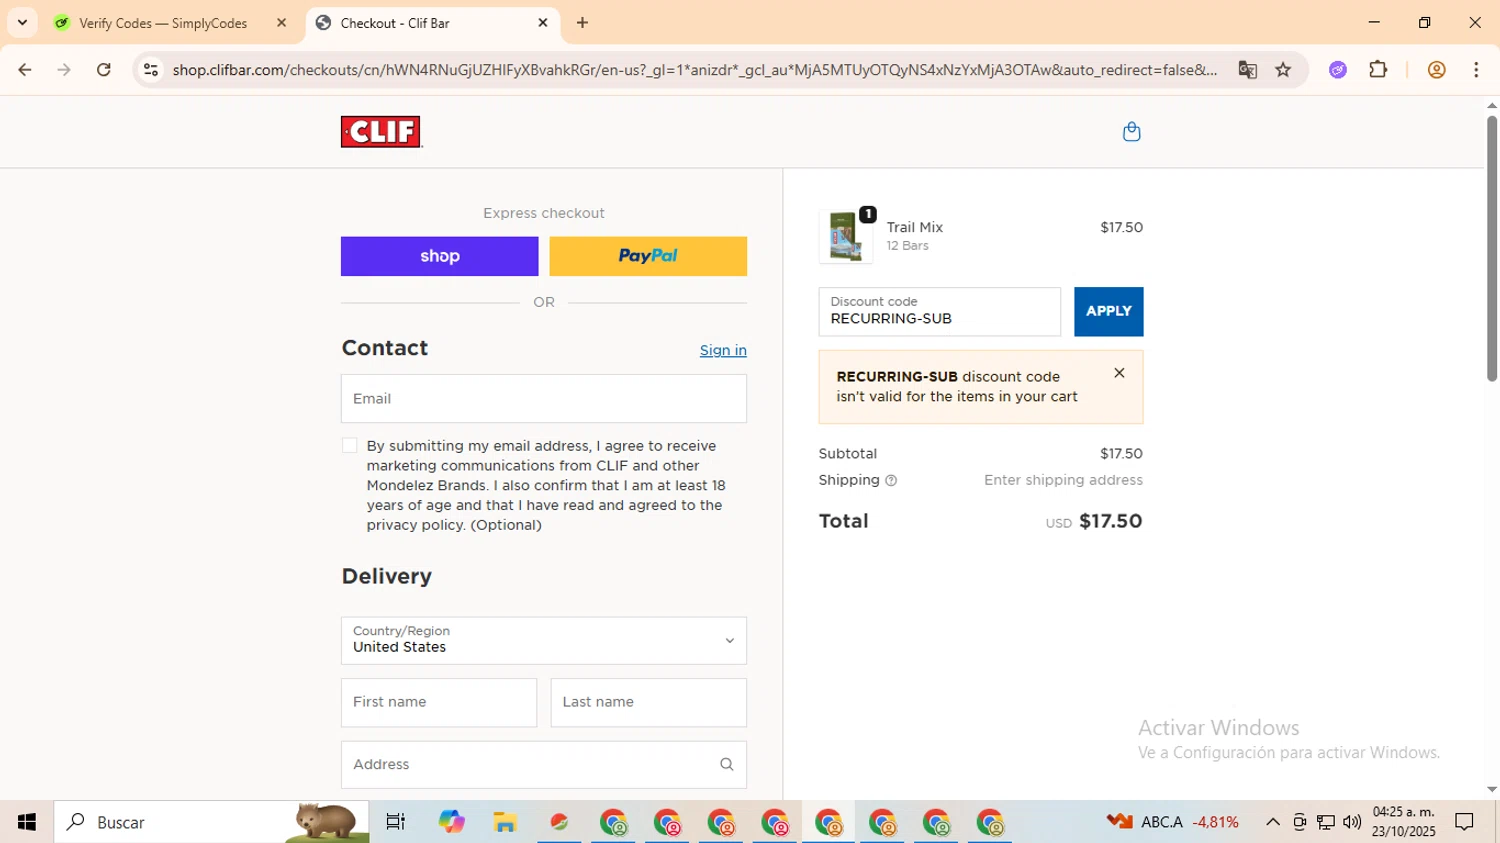Focus the First name field

[x=439, y=703]
